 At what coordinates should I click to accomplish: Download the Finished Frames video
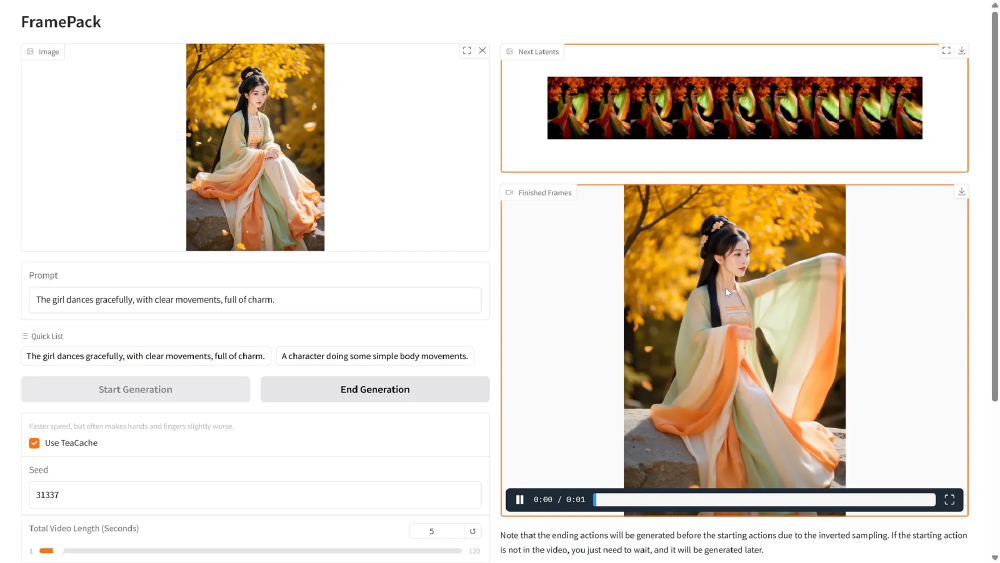pos(962,192)
